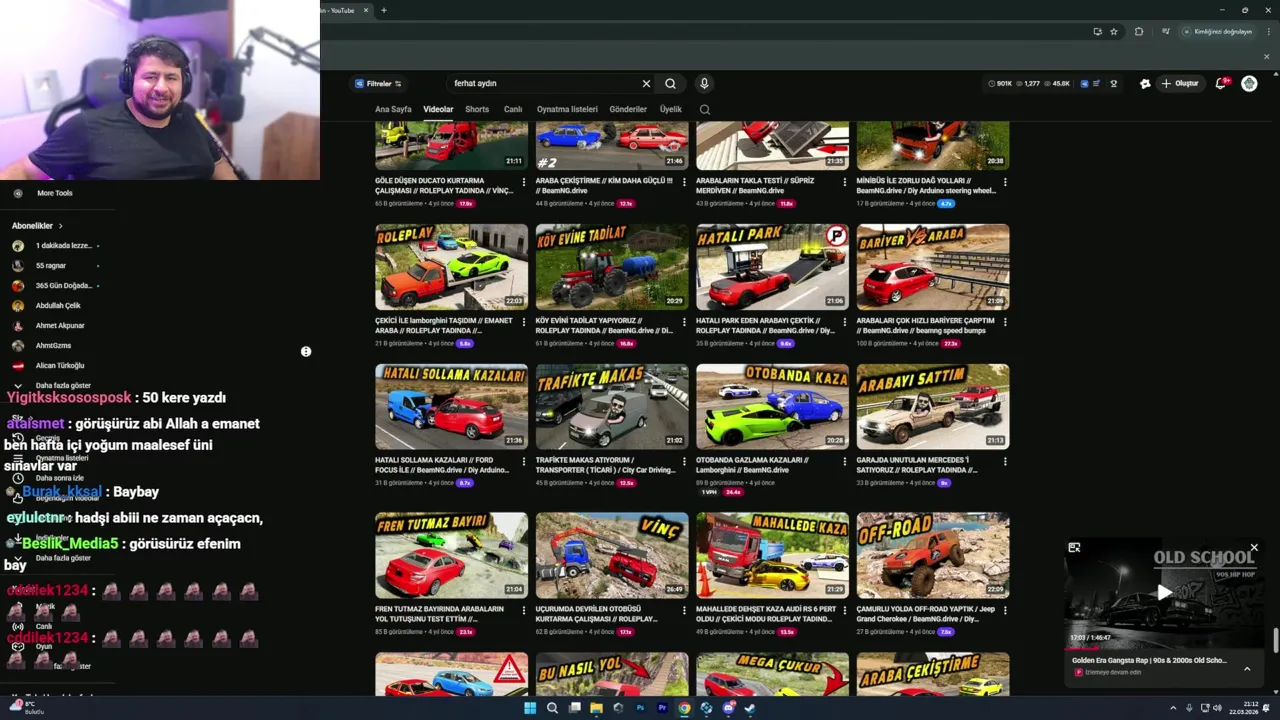
Task: Open the ARABAYI SATTIM video thumbnail
Action: pyautogui.click(x=933, y=407)
